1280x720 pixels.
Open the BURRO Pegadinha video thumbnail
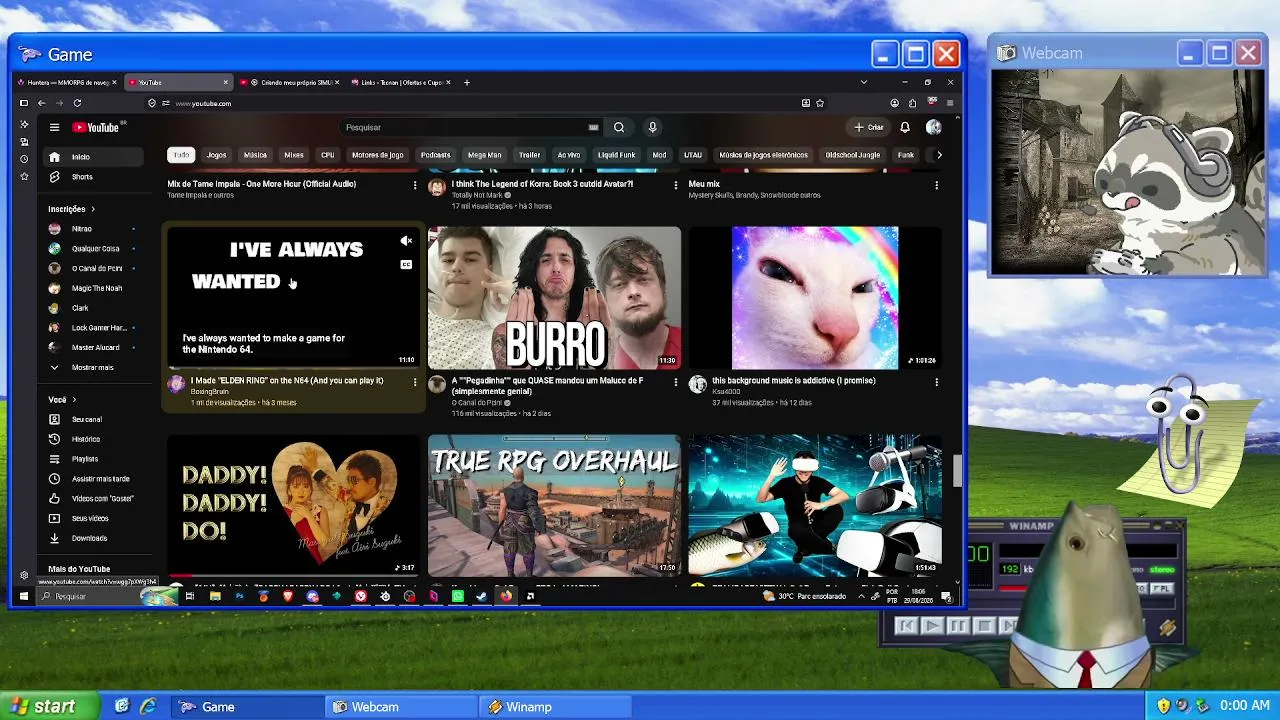coord(554,298)
